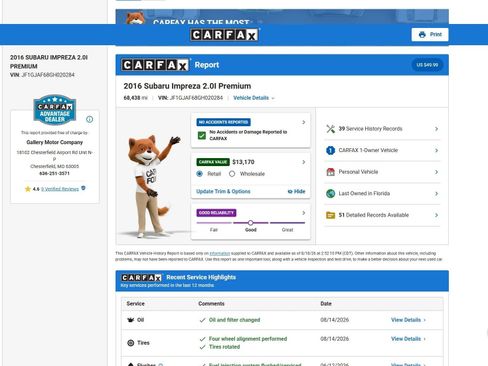Click the Tires service icon
Viewport: 488px width, 366px height.
click(131, 343)
